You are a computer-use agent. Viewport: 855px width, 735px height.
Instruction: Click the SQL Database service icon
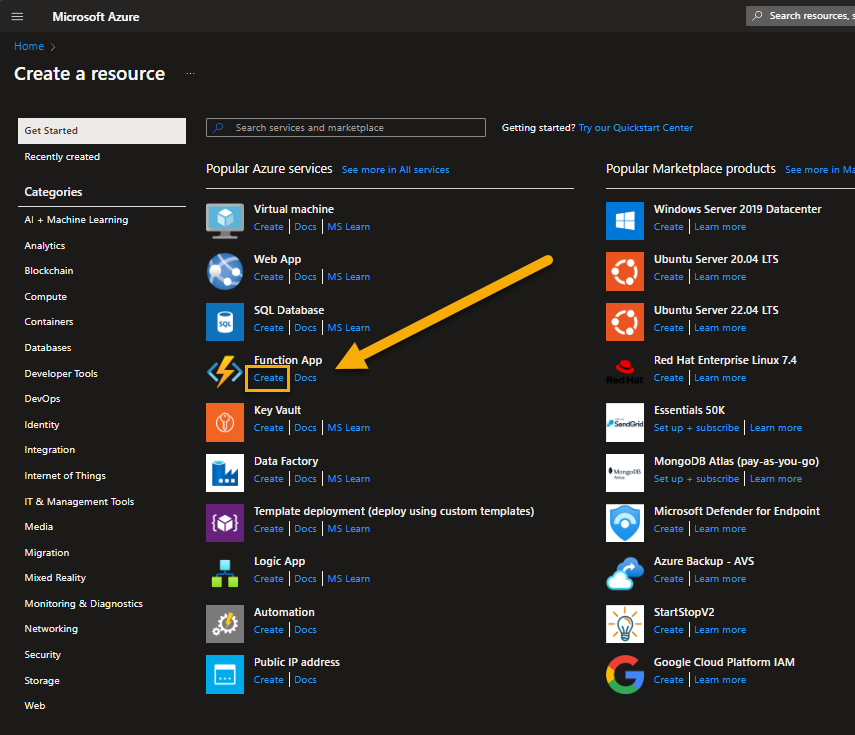tap(225, 322)
